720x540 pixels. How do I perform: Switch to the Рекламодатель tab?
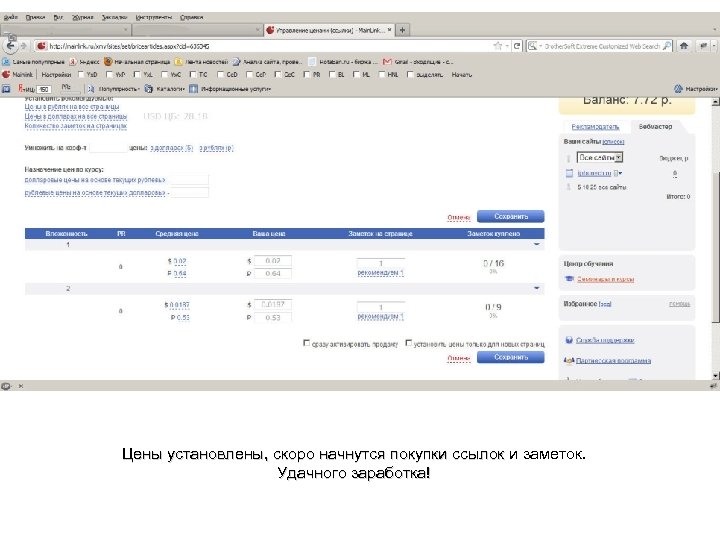click(x=595, y=126)
